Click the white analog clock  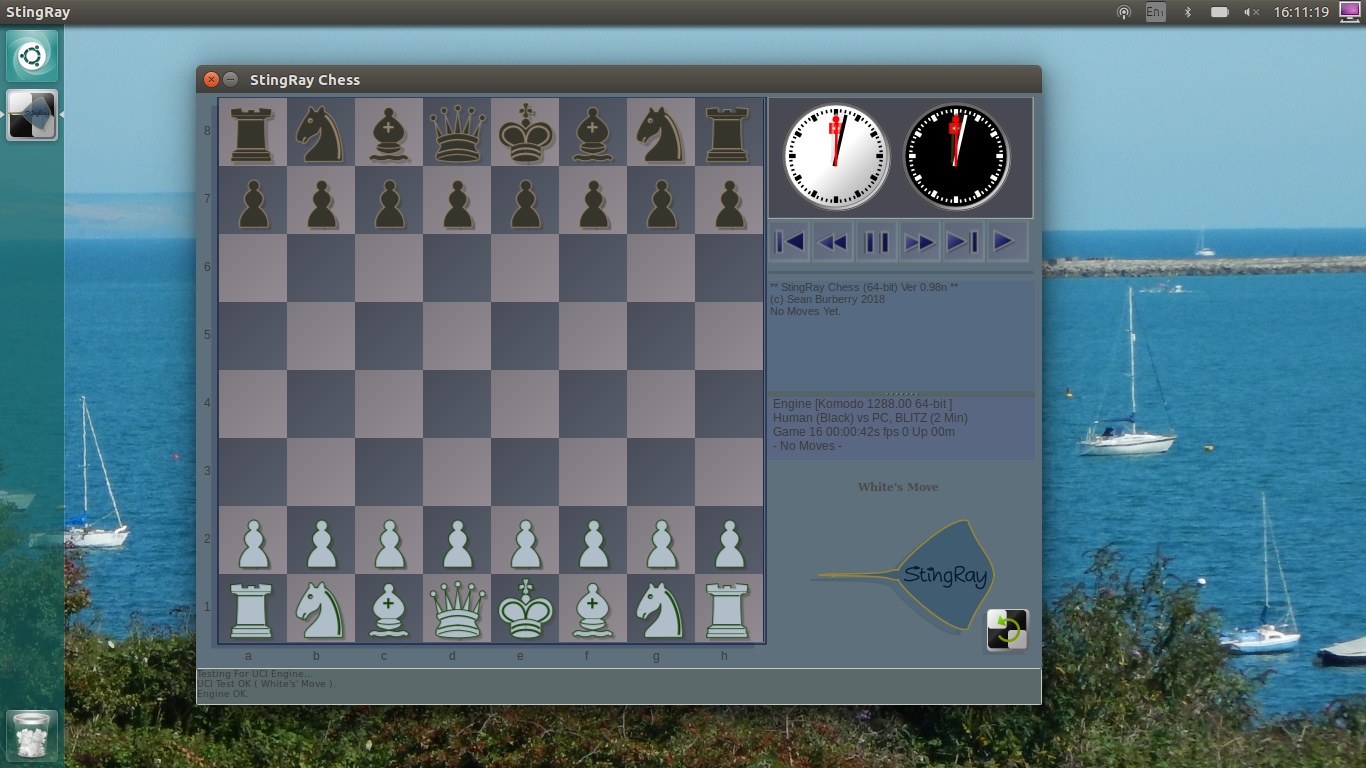pyautogui.click(x=836, y=157)
